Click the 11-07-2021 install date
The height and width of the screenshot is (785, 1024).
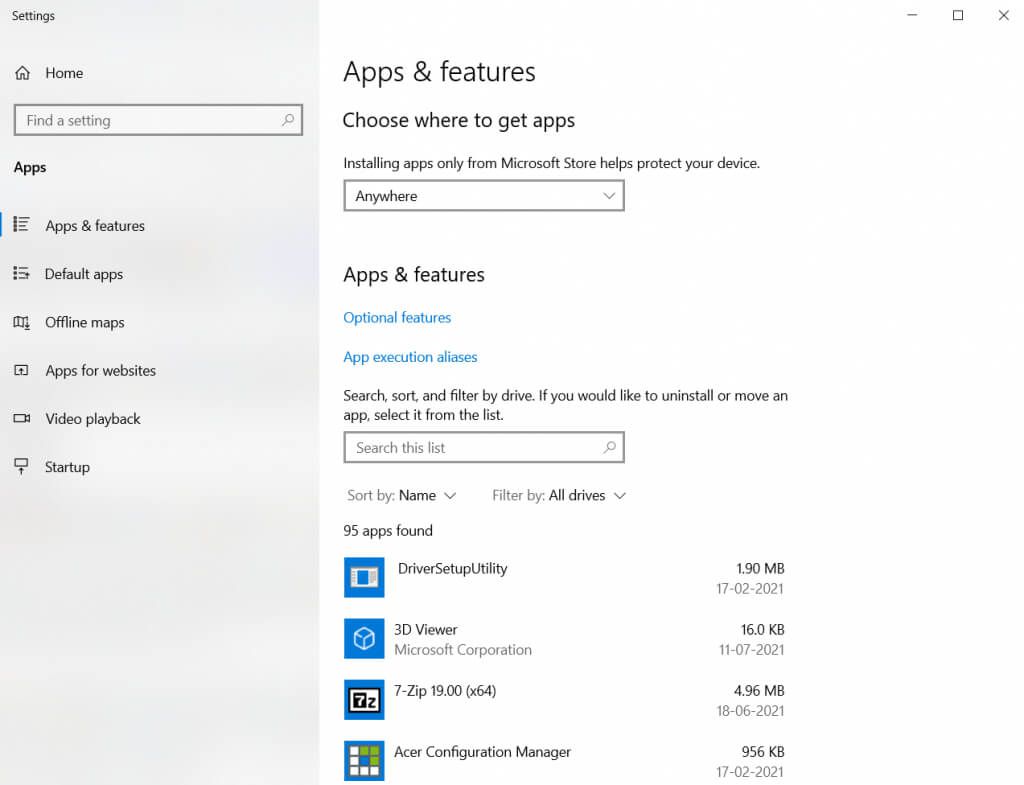(751, 650)
